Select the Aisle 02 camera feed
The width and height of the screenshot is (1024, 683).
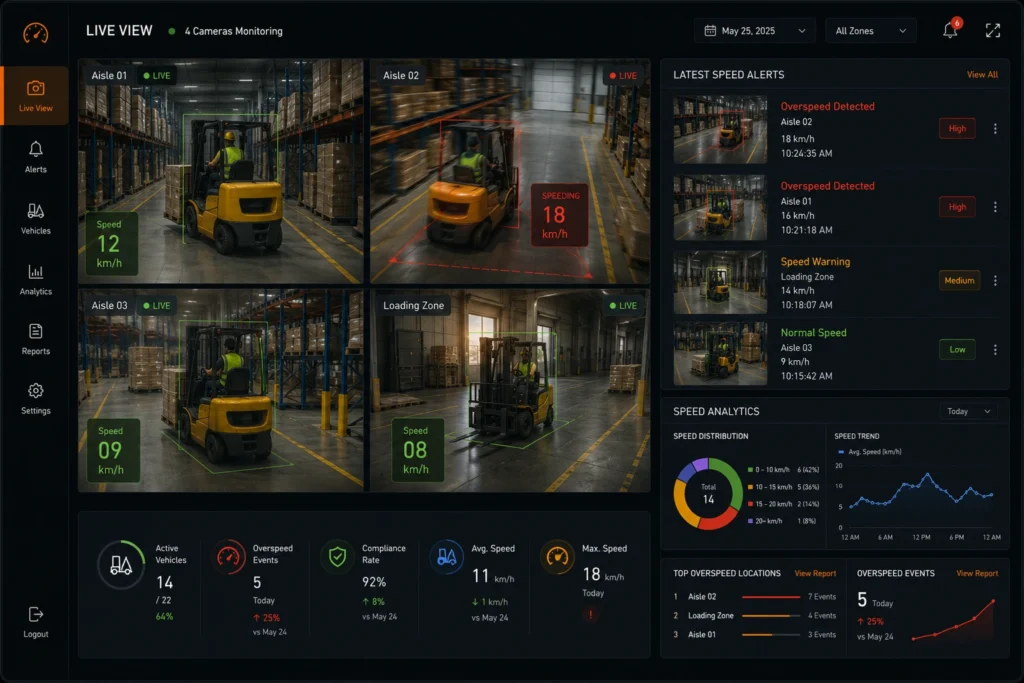point(509,171)
